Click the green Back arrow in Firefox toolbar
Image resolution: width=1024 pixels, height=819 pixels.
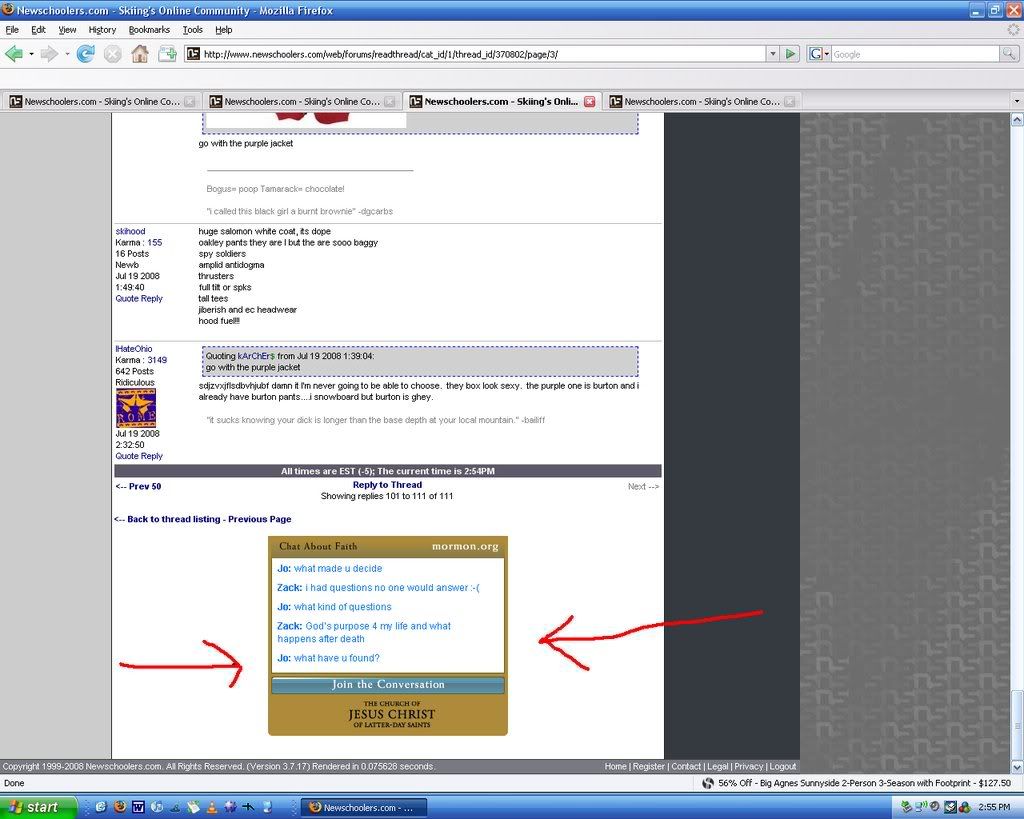click(14, 54)
